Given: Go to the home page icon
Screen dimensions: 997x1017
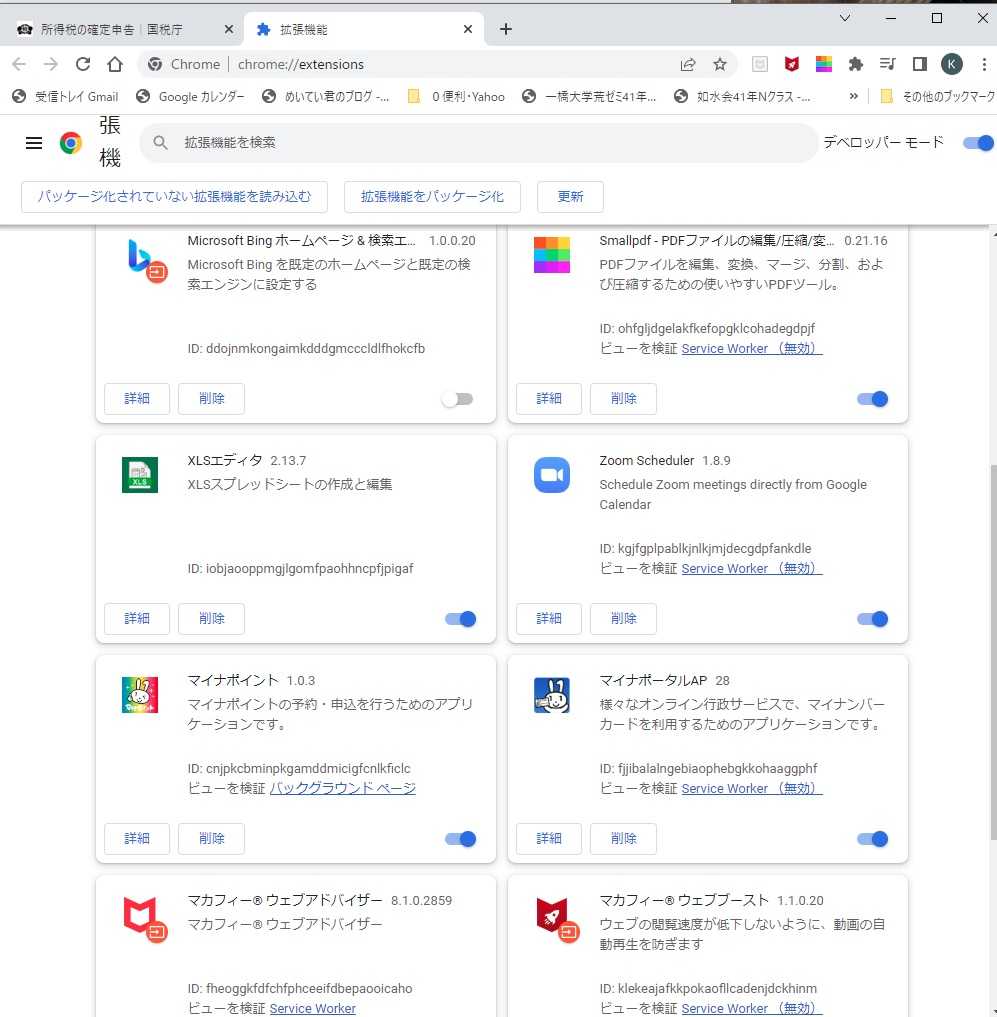Looking at the screenshot, I should [115, 64].
